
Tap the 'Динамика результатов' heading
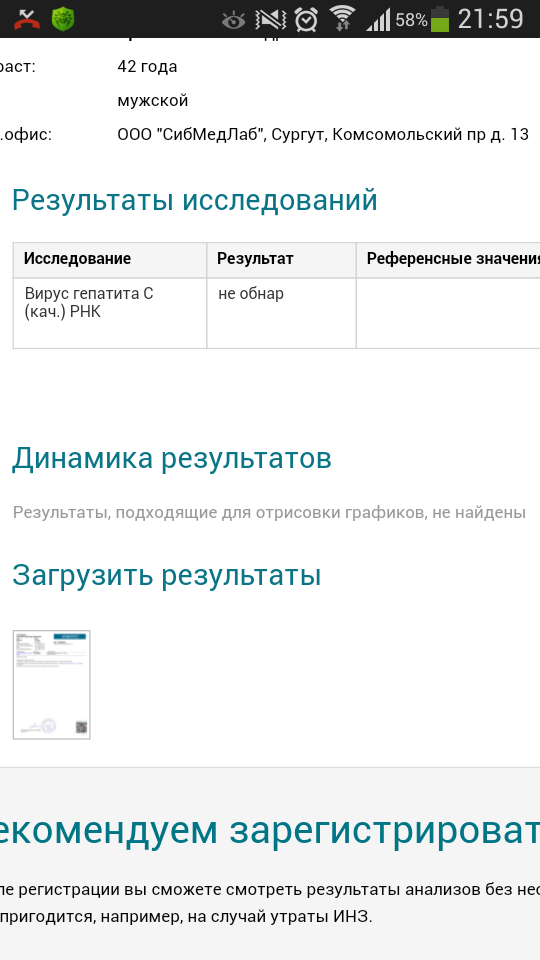[x=171, y=458]
